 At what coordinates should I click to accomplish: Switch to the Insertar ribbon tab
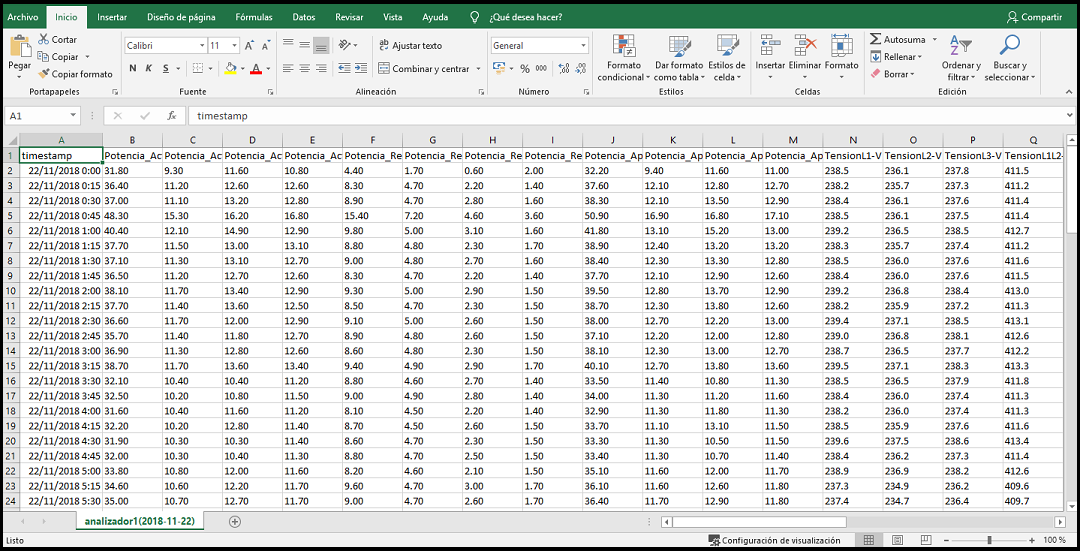[112, 17]
